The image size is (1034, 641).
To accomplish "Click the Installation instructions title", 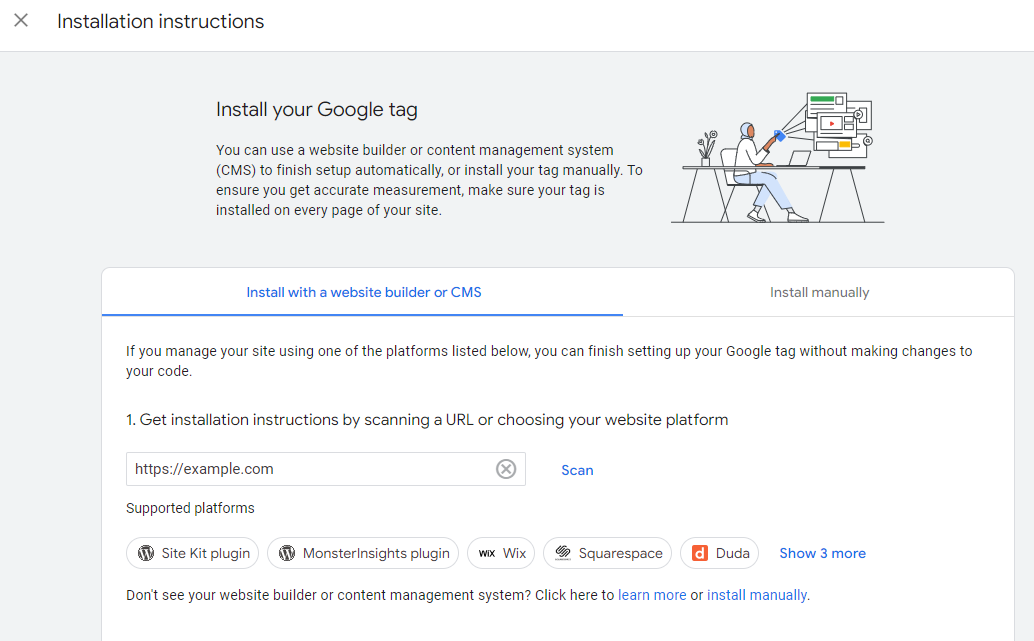I will pos(160,21).
